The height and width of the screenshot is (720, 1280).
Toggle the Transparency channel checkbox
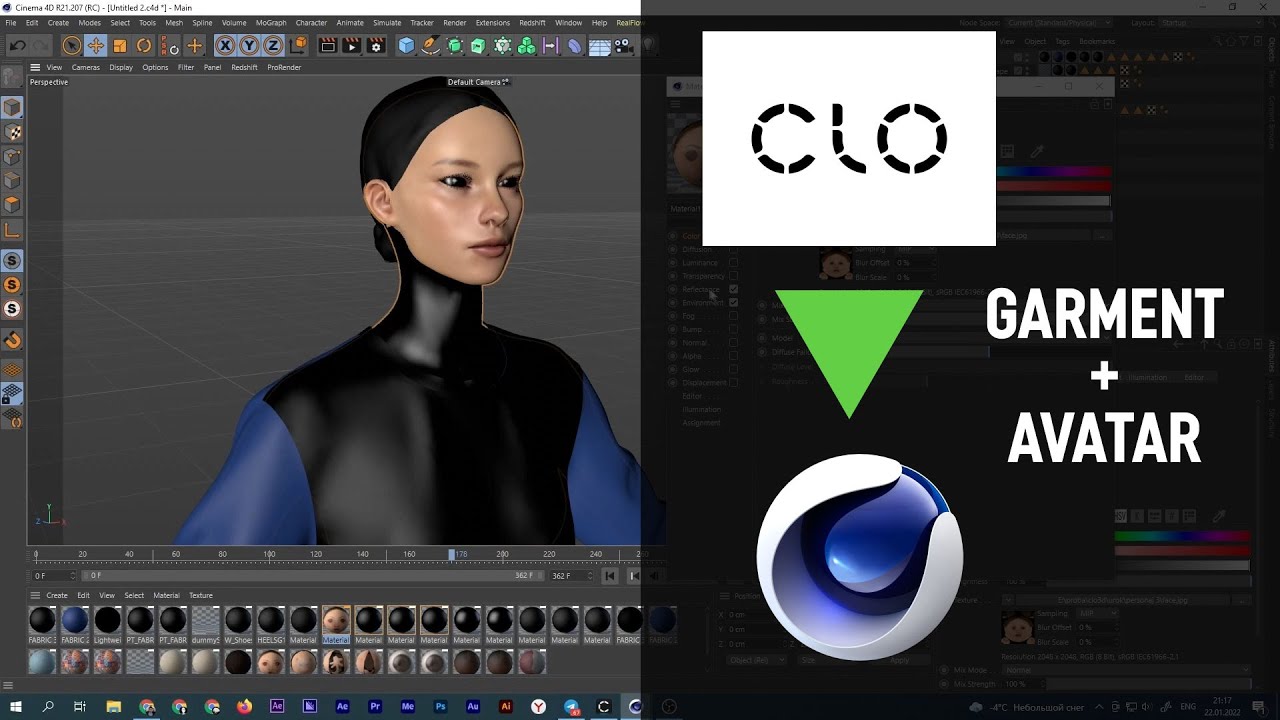point(733,276)
